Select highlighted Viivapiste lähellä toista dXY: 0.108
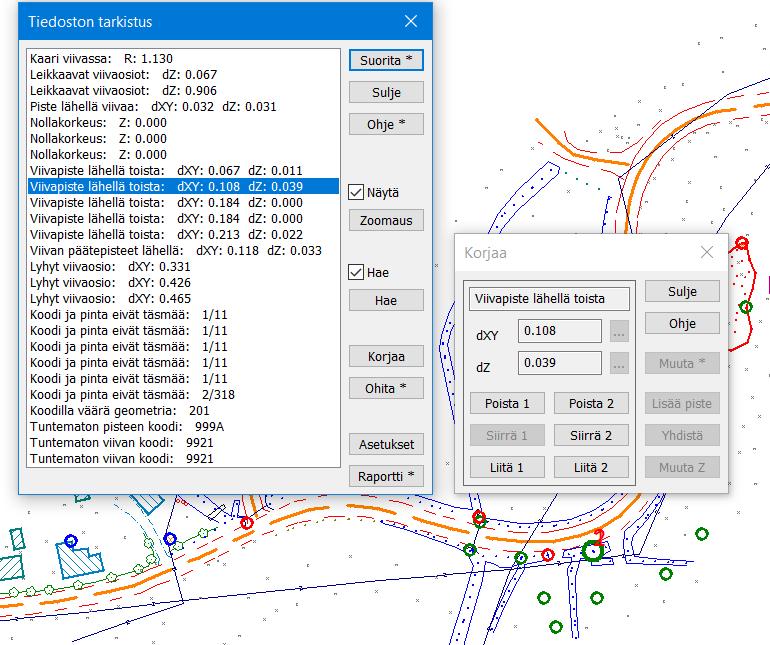Screen dimensions: 770x645 (x=183, y=187)
